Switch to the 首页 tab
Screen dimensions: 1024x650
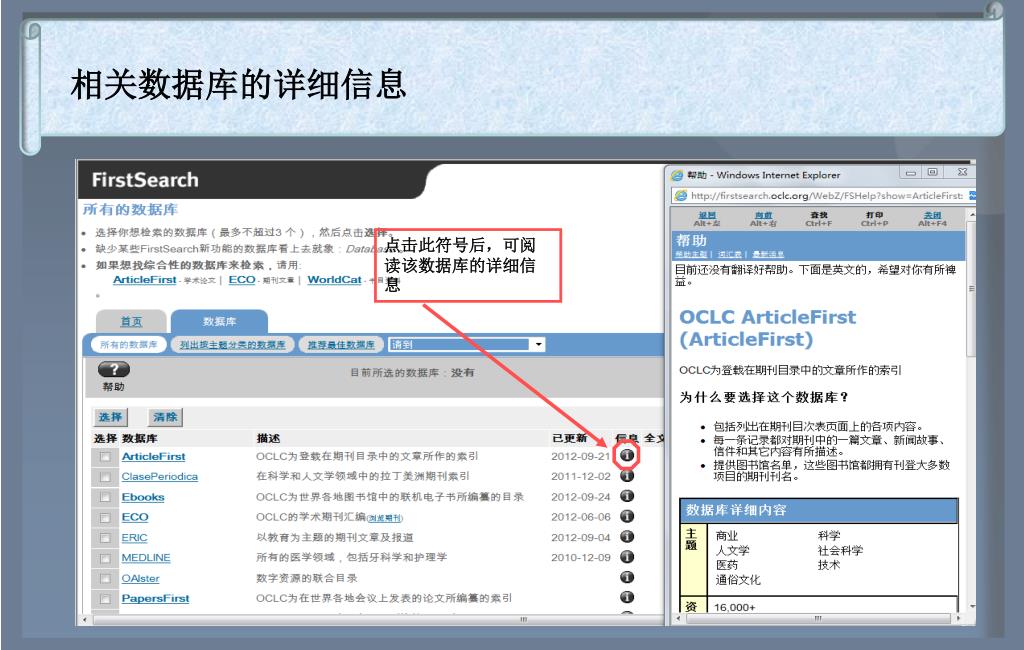[131, 321]
